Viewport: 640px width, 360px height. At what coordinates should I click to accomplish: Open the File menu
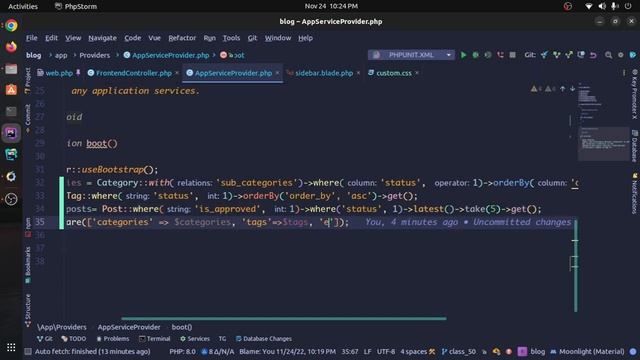coord(31,38)
